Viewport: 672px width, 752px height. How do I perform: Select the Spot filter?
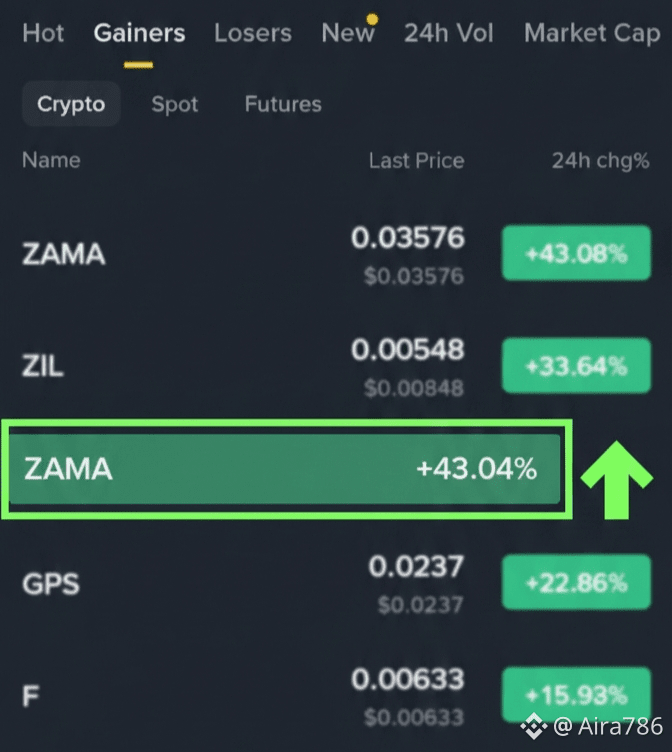pos(175,104)
